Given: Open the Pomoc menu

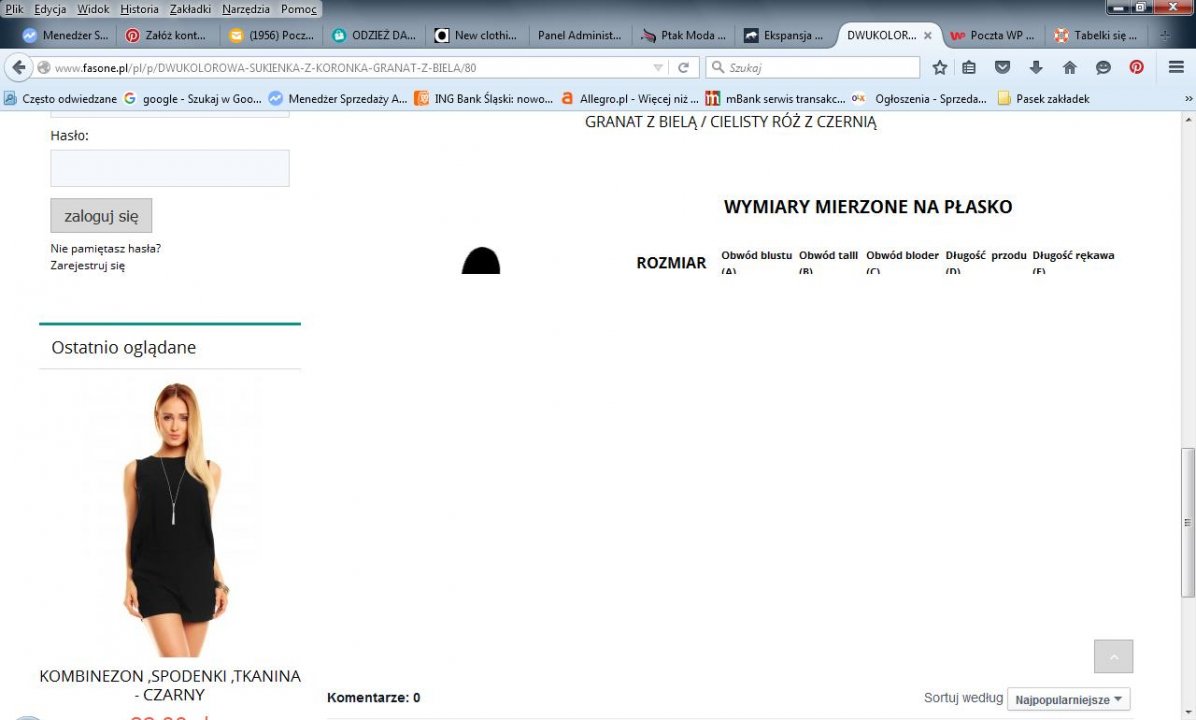Looking at the screenshot, I should pos(298,9).
